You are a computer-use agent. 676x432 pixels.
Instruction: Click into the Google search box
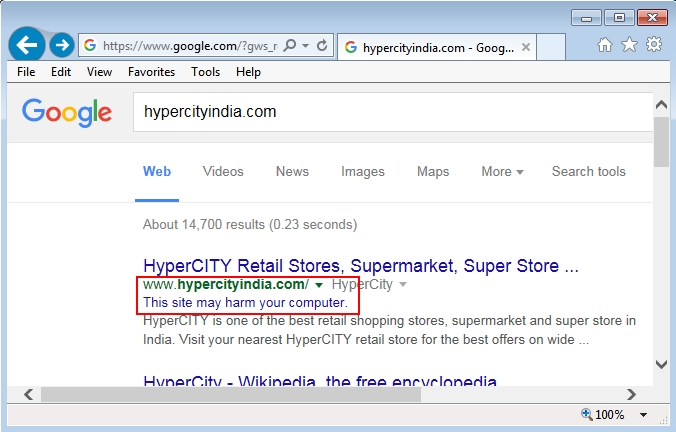coord(390,112)
